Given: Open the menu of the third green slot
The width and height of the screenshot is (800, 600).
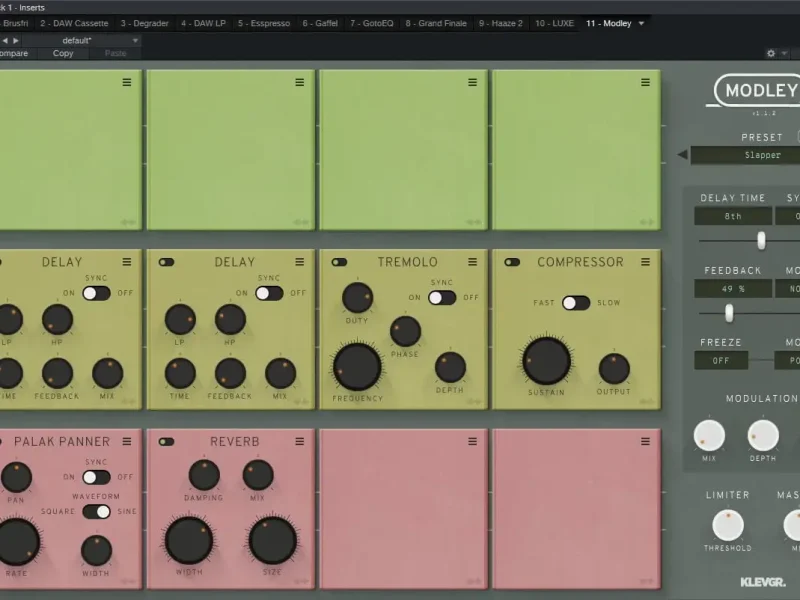Looking at the screenshot, I should point(472,82).
